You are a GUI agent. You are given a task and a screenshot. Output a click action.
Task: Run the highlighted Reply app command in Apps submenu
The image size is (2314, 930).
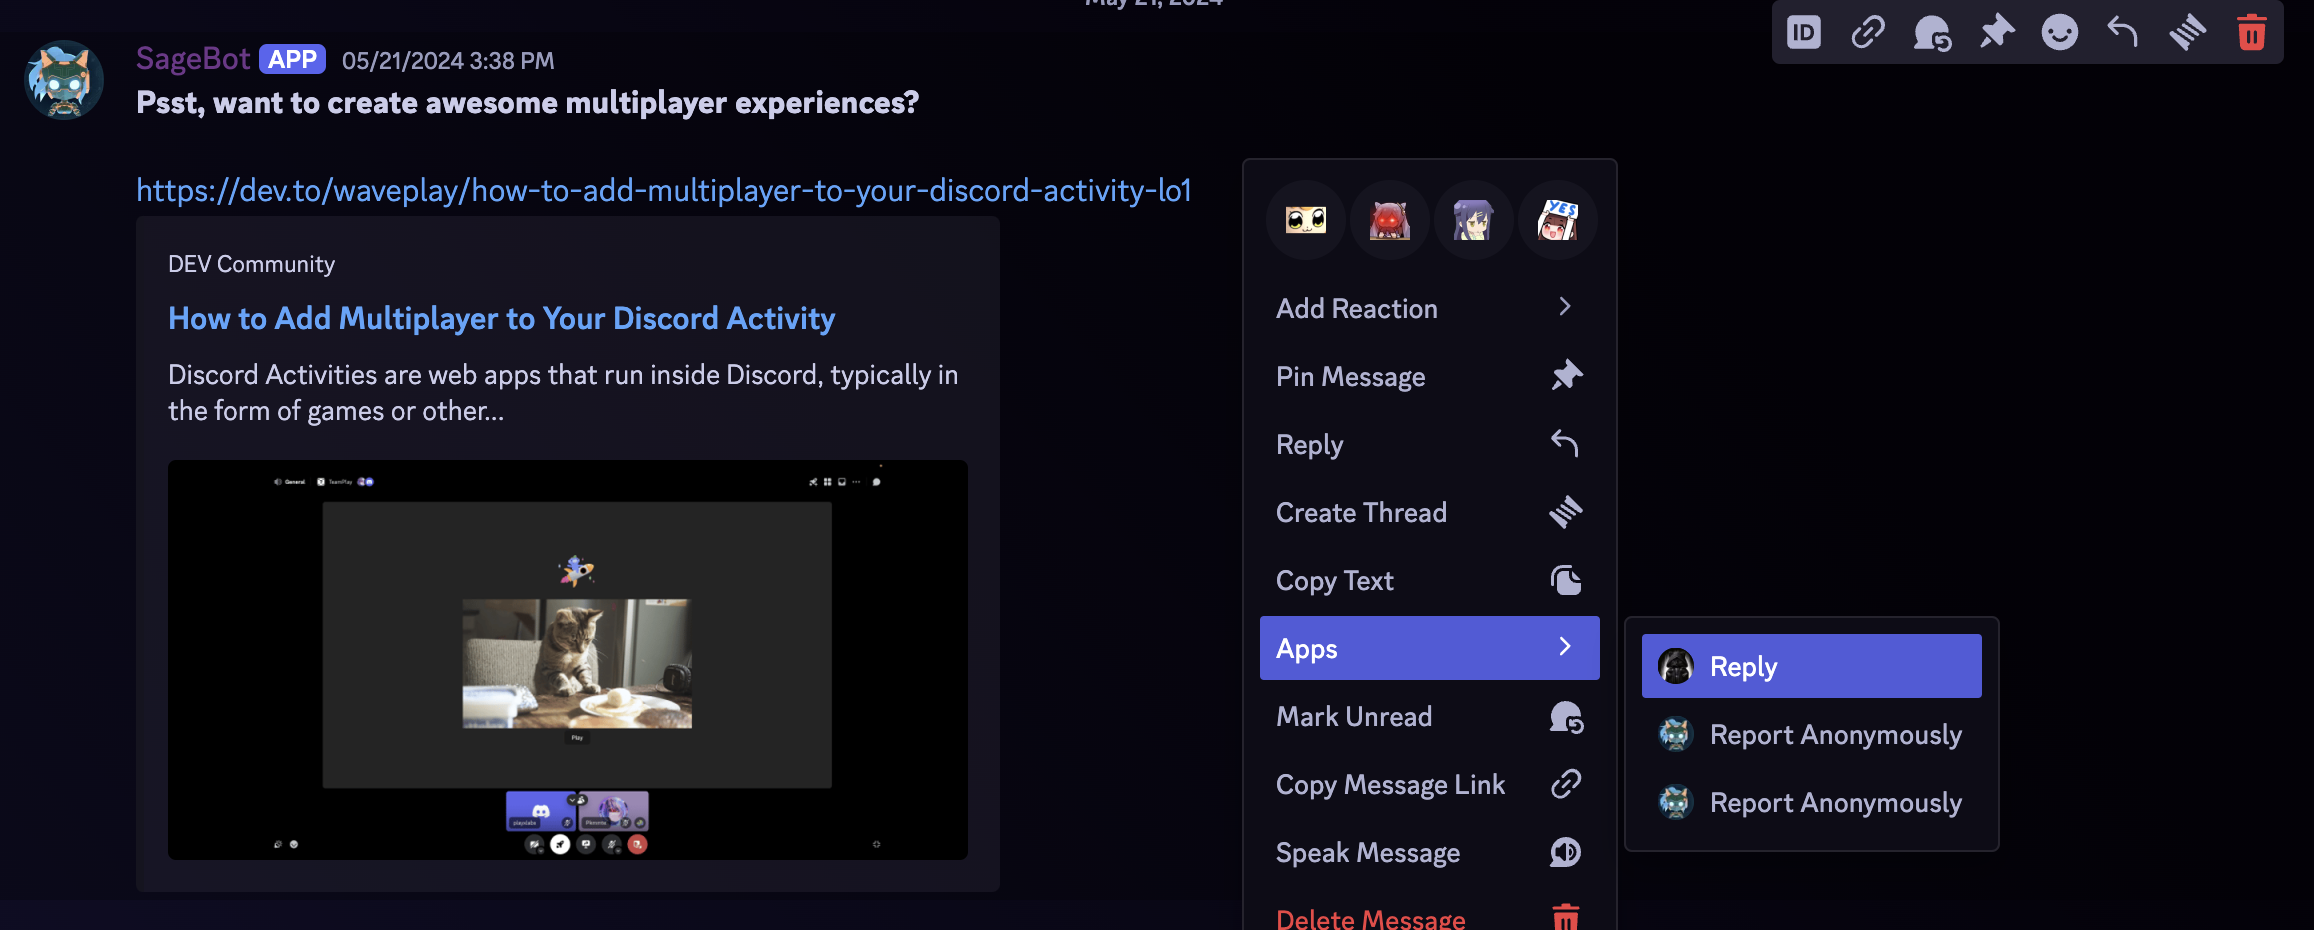pyautogui.click(x=1812, y=666)
